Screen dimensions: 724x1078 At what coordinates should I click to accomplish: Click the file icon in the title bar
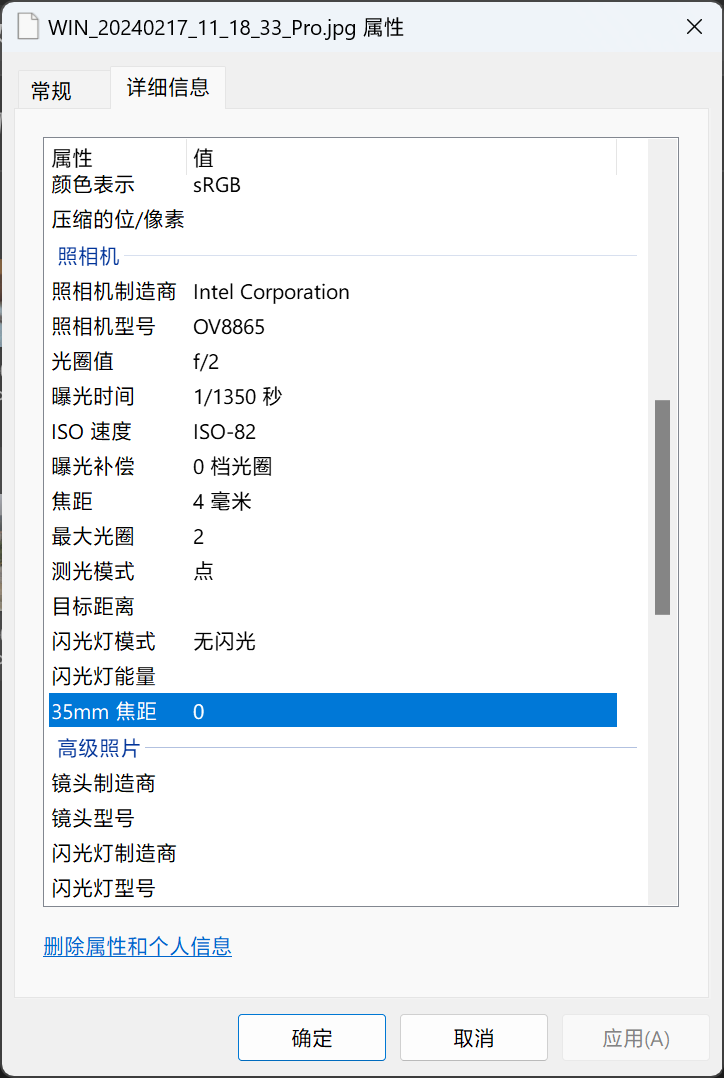pyautogui.click(x=27, y=27)
